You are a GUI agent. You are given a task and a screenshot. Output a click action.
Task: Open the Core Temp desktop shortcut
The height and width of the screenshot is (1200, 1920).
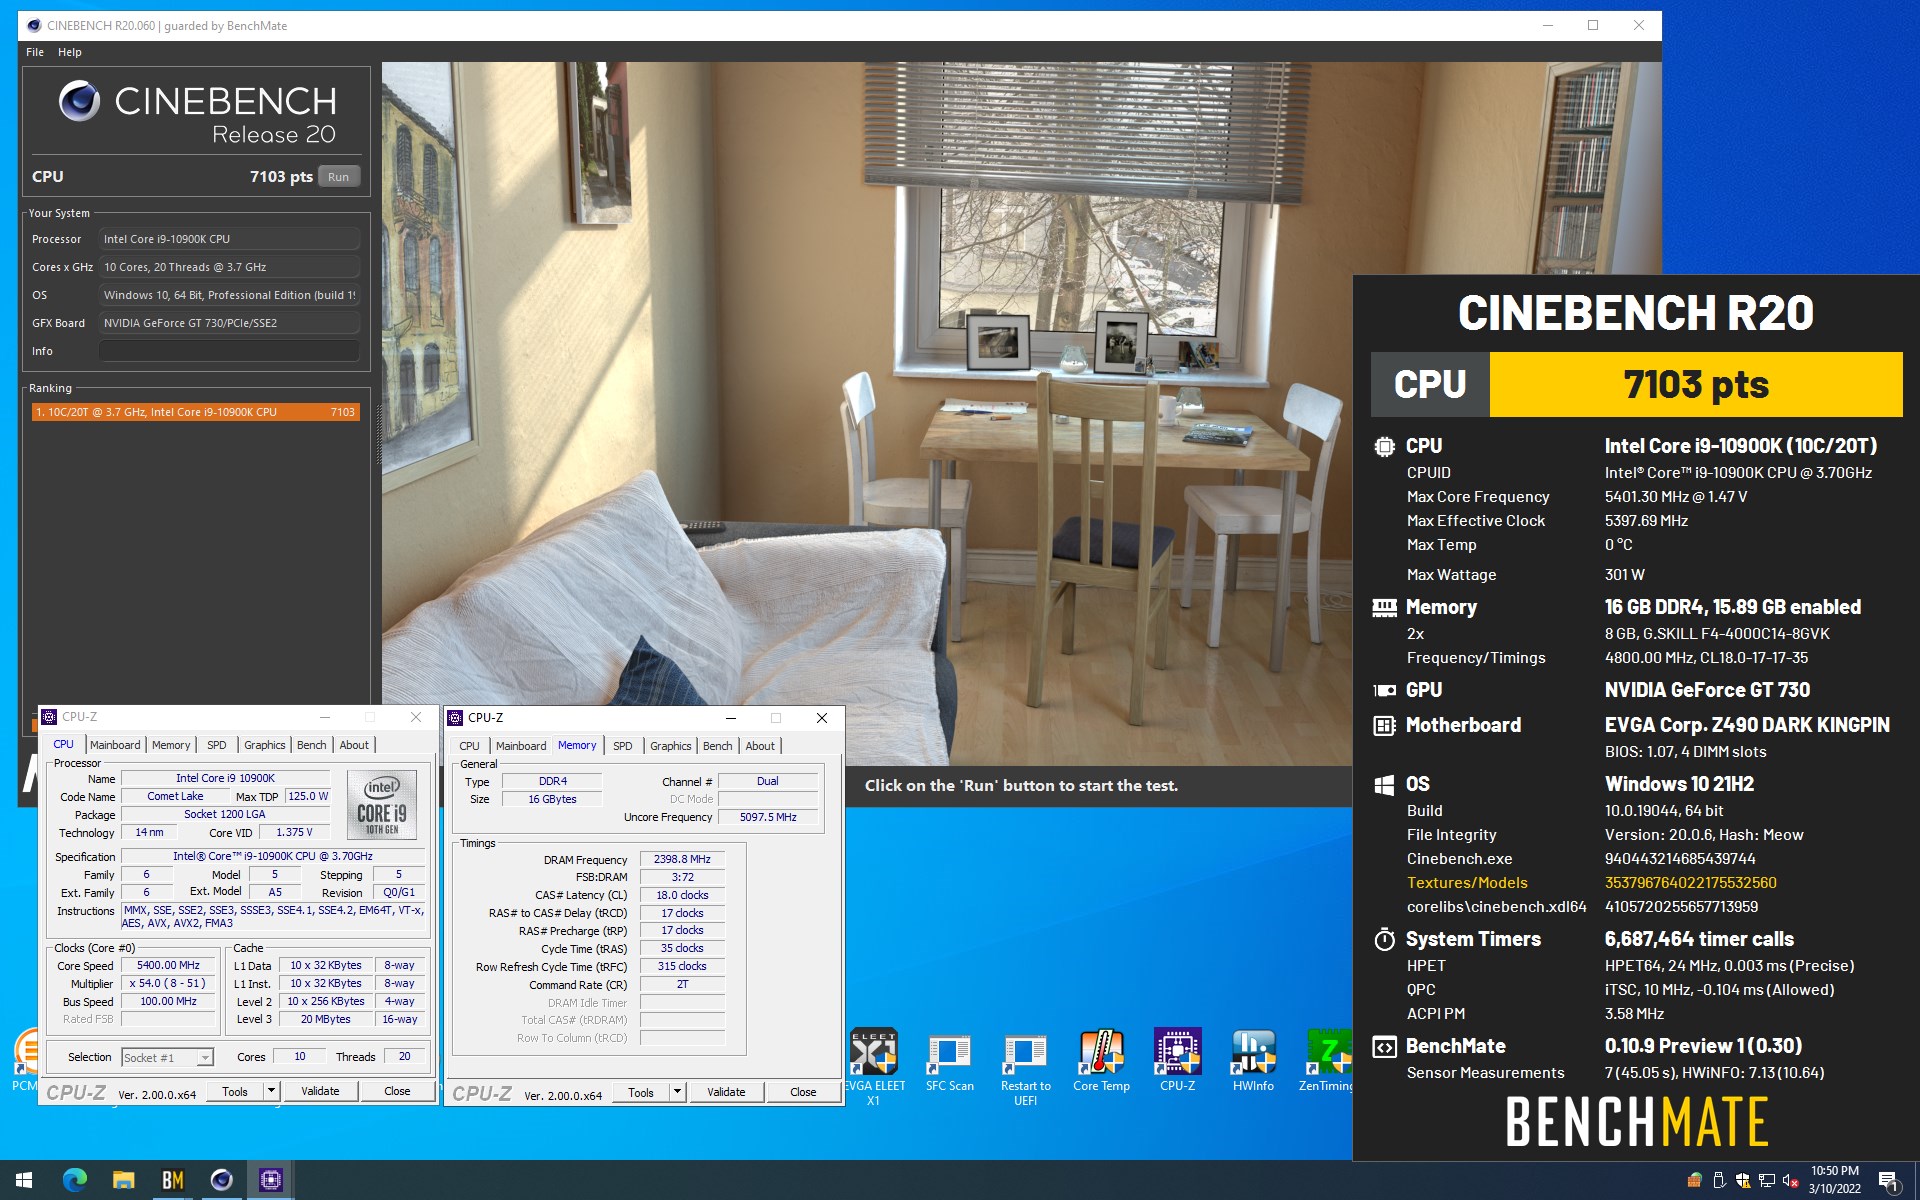pos(1101,1062)
